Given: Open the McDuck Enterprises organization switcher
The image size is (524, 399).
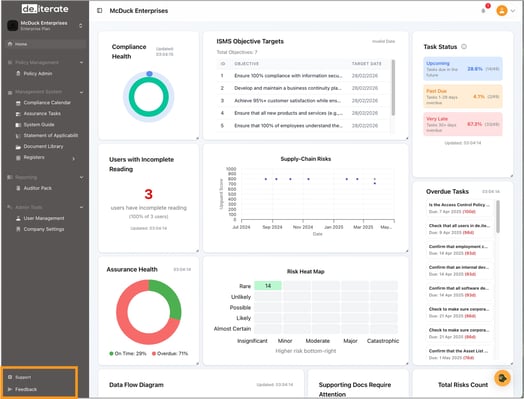Looking at the screenshot, I should pyautogui.click(x=45, y=25).
